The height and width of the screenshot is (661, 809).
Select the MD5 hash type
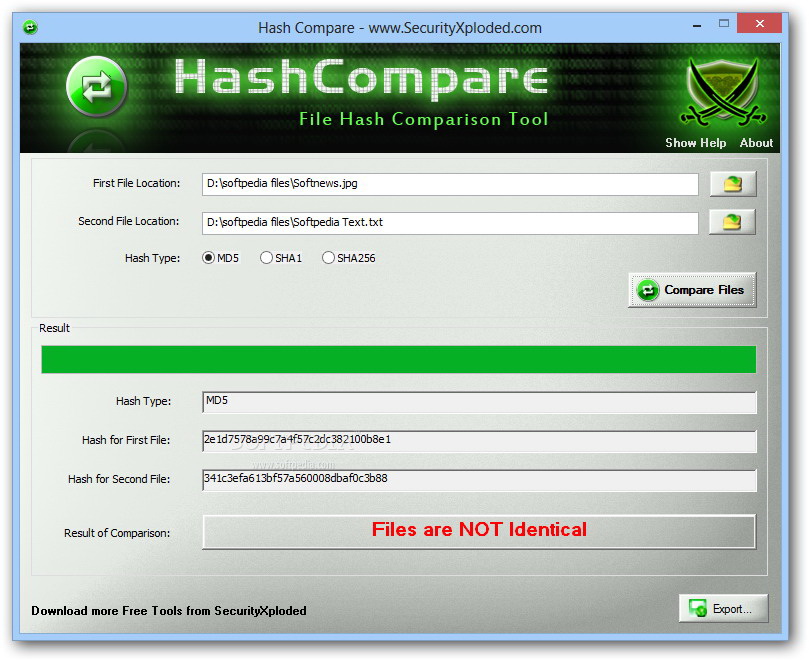pos(220,258)
